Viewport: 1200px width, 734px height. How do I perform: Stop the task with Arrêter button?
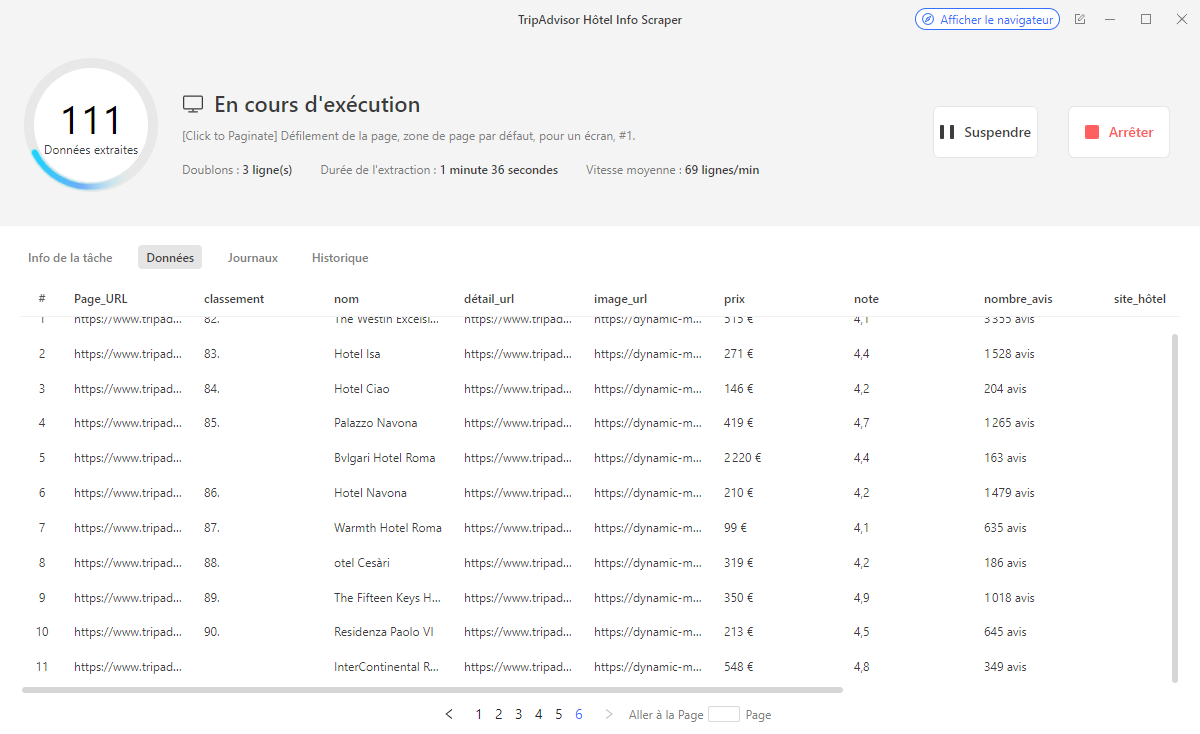pos(1119,132)
